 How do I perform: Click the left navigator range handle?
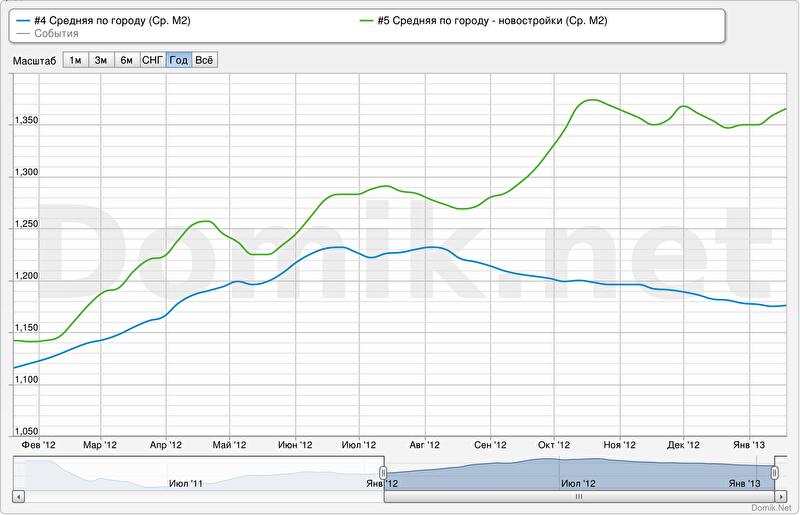[383, 472]
